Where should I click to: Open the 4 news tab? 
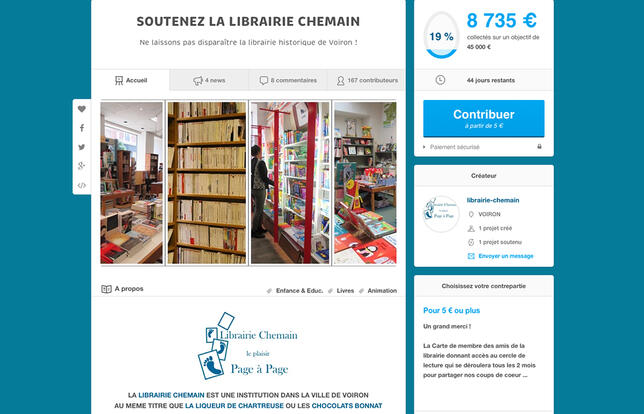pos(209,80)
